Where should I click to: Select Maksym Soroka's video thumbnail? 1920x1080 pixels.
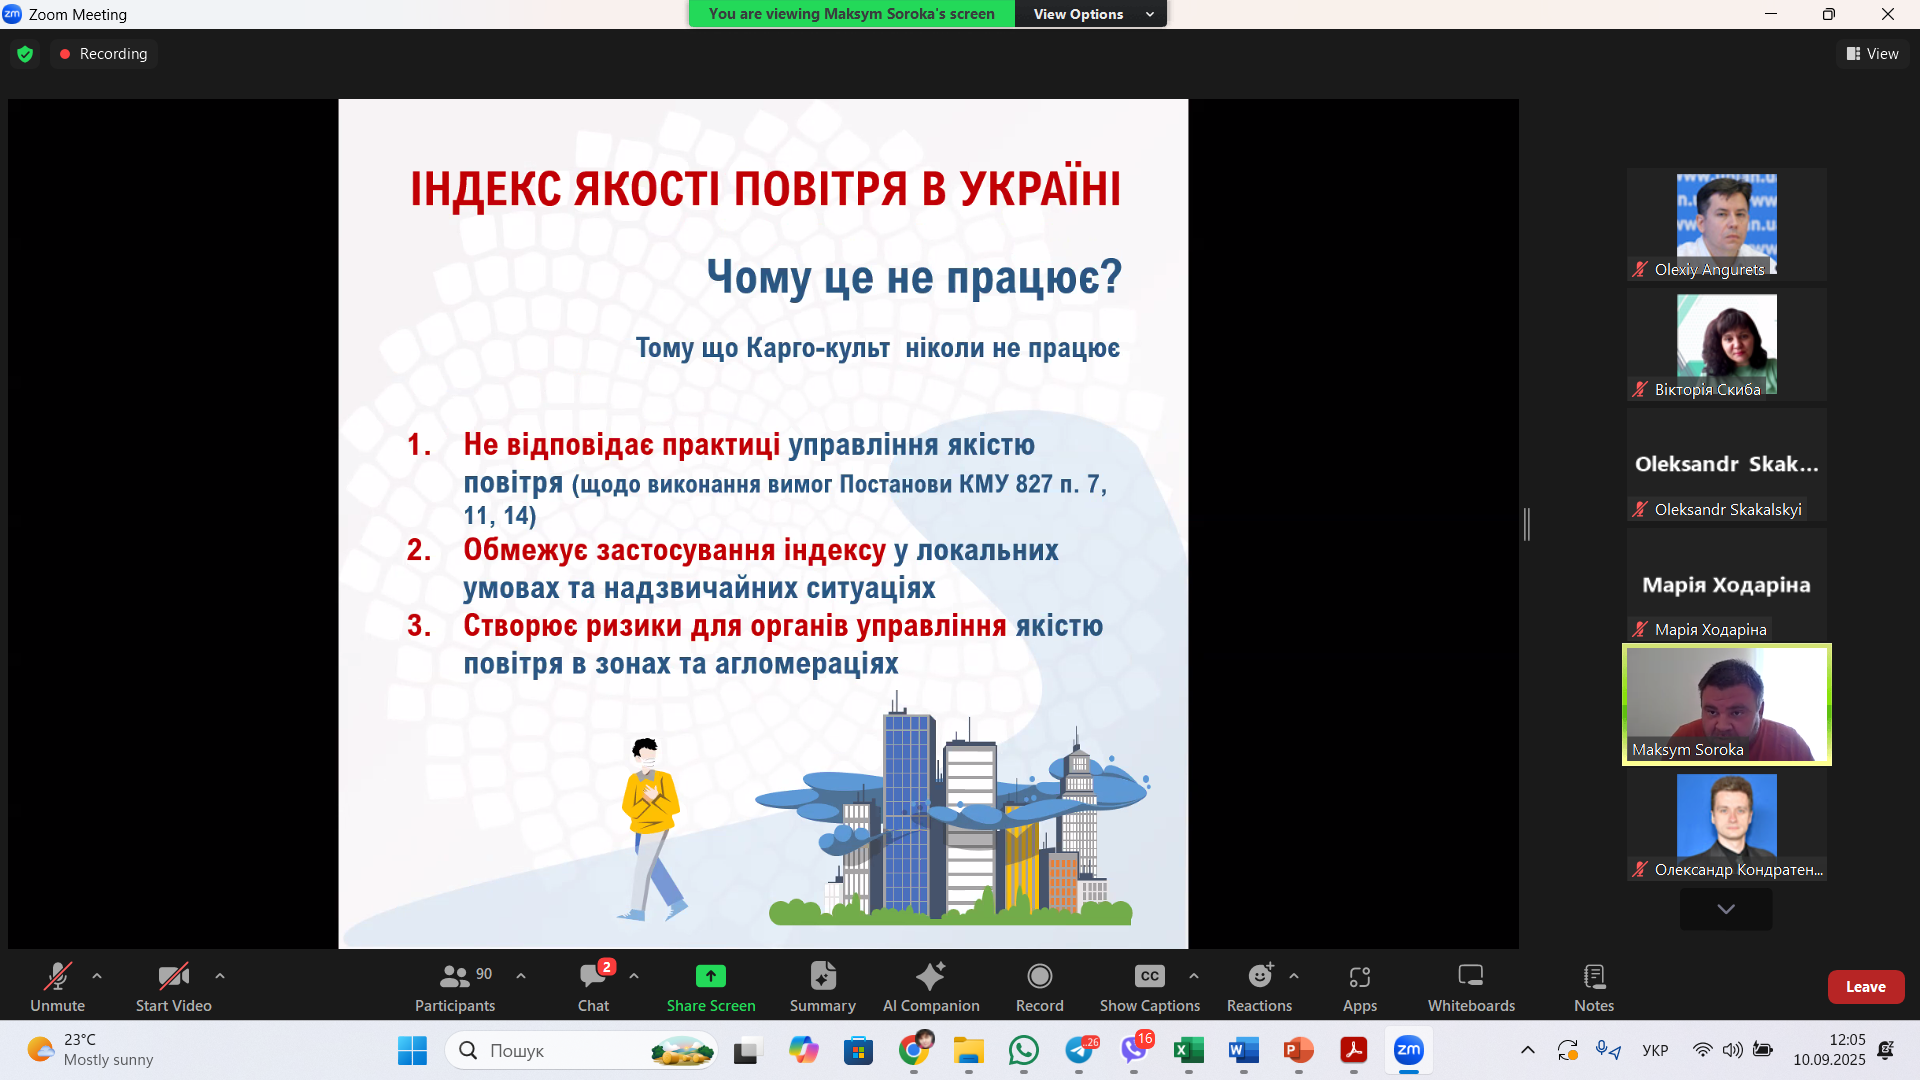coord(1727,704)
